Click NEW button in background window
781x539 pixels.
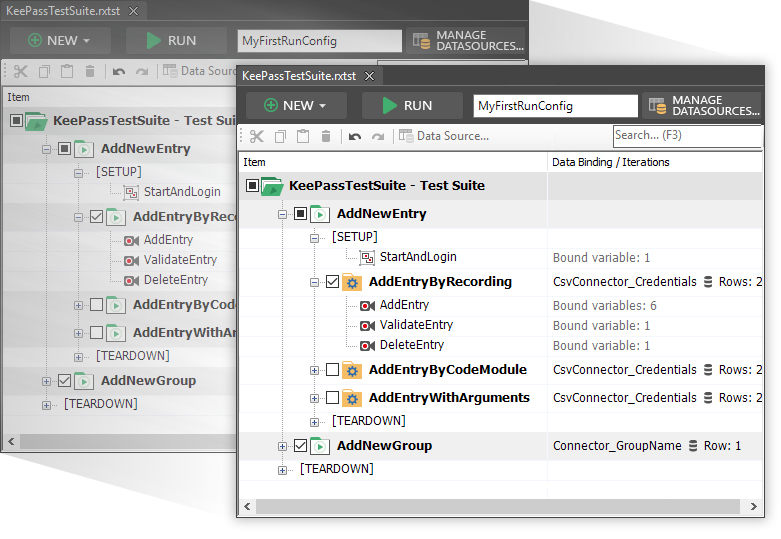pyautogui.click(x=60, y=41)
